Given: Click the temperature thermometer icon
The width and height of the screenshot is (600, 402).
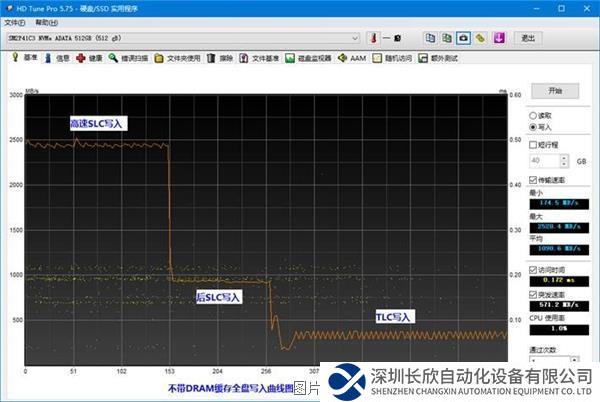Looking at the screenshot, I should pyautogui.click(x=372, y=38).
